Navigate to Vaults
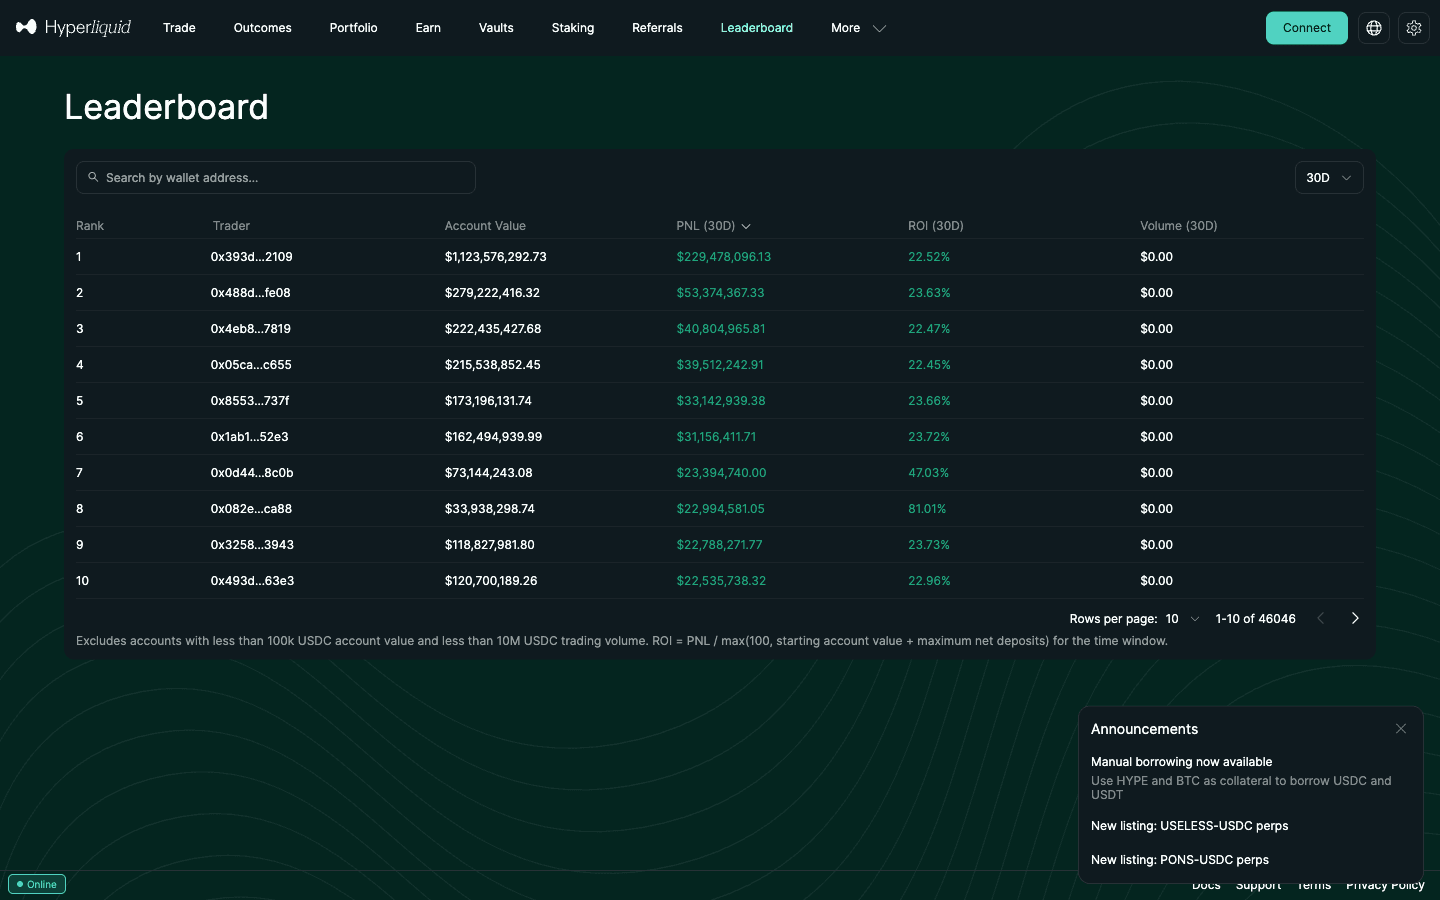This screenshot has height=900, width=1440. (496, 28)
